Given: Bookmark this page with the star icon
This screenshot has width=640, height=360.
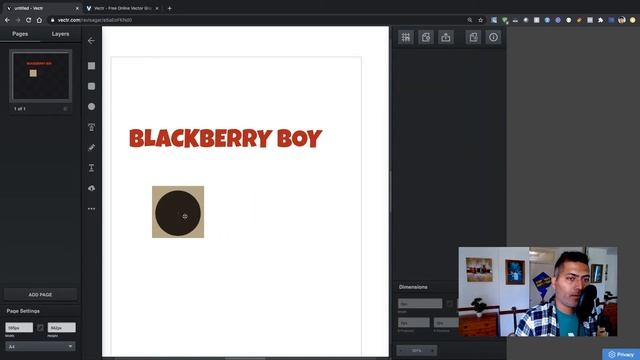Looking at the screenshot, I should pos(480,20).
